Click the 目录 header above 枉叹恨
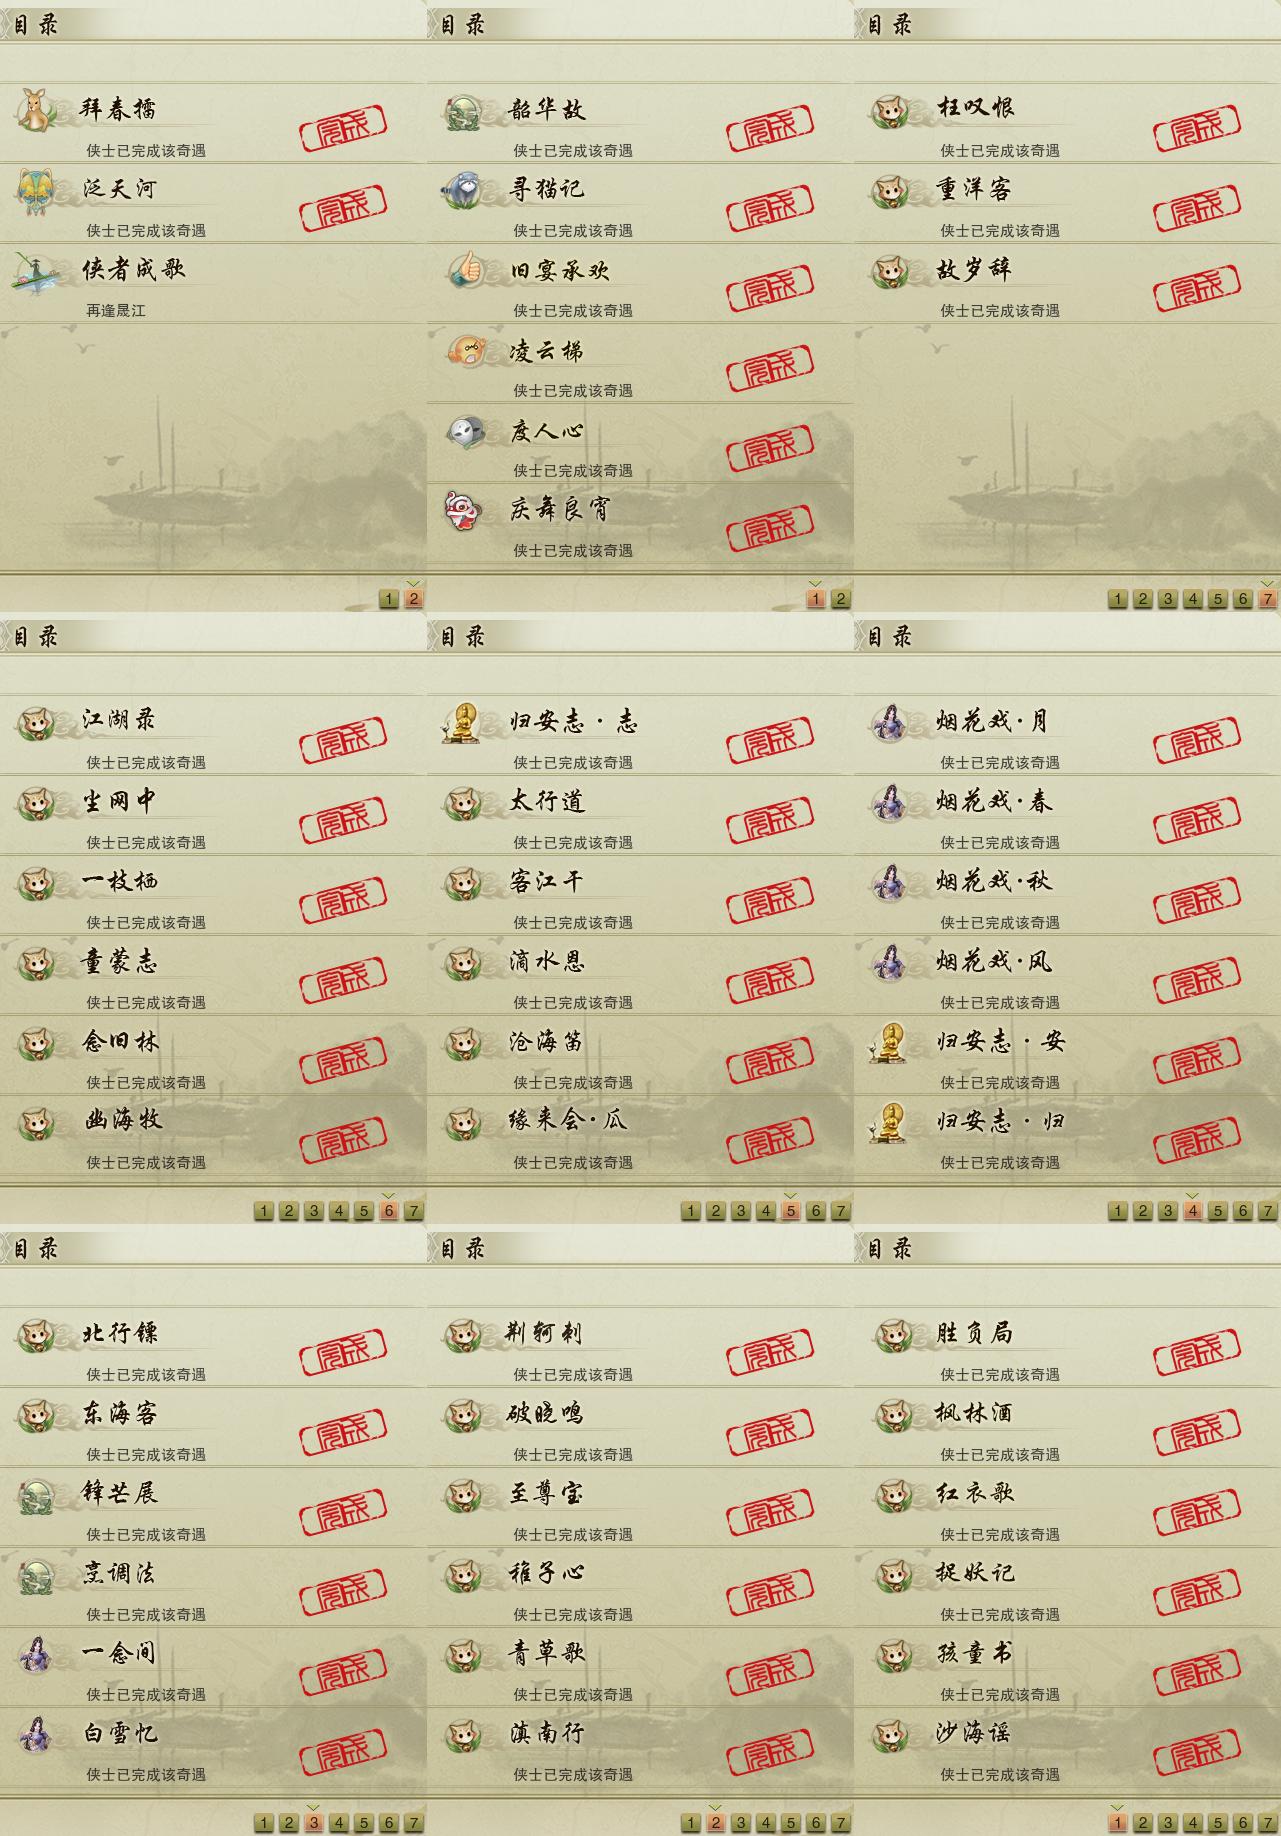 click(x=890, y=24)
